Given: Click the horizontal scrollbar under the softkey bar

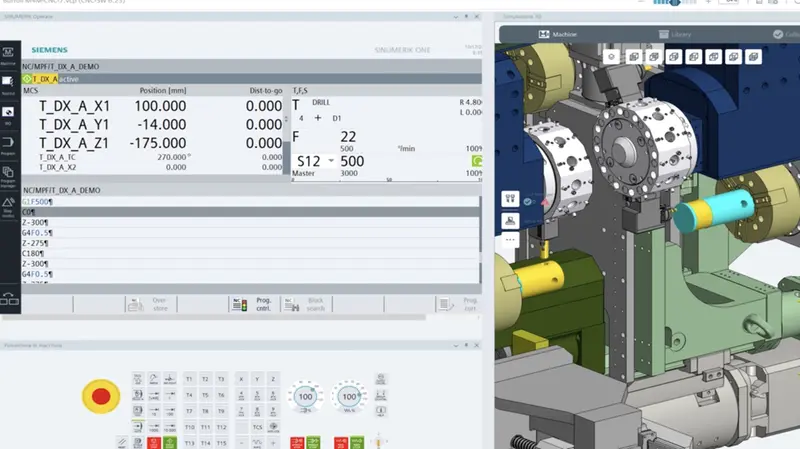Looking at the screenshot, I should coord(213,317).
